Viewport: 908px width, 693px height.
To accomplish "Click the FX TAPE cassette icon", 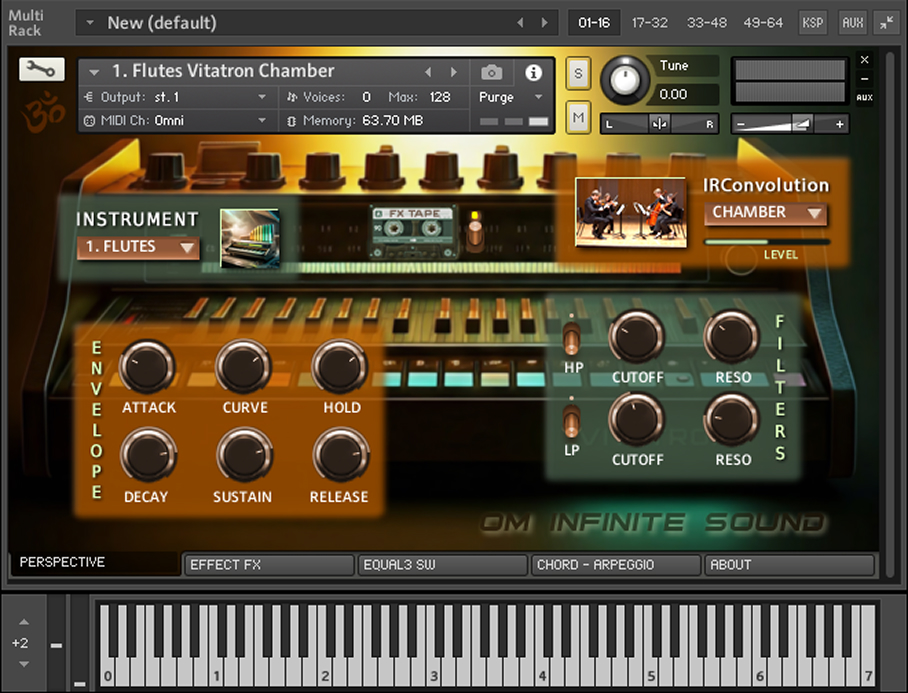I will (413, 233).
